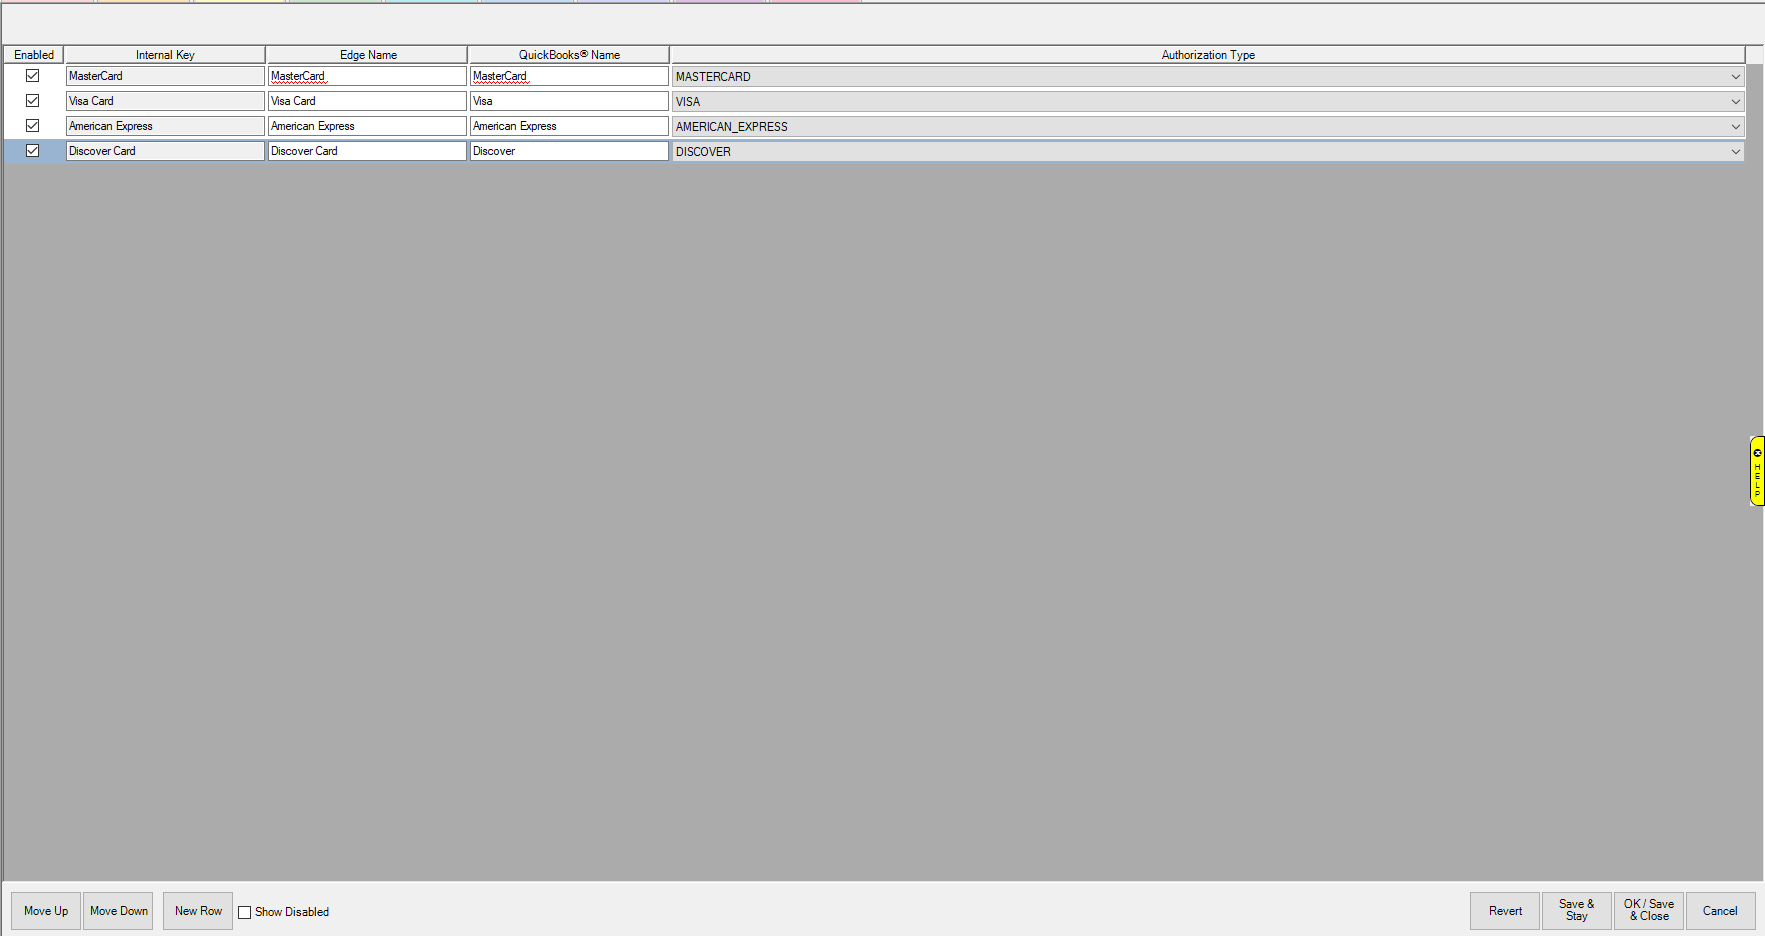Enable the Show Disabled checkbox
This screenshot has width=1765, height=936.
pos(245,912)
